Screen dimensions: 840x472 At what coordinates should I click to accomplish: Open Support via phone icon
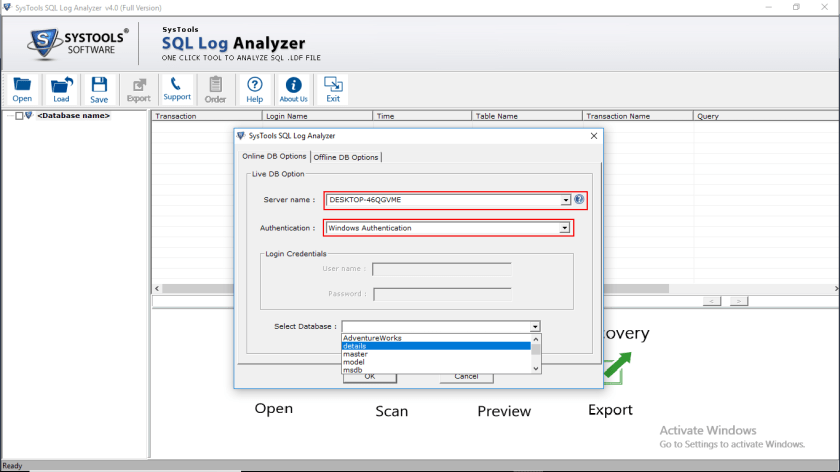pyautogui.click(x=177, y=89)
